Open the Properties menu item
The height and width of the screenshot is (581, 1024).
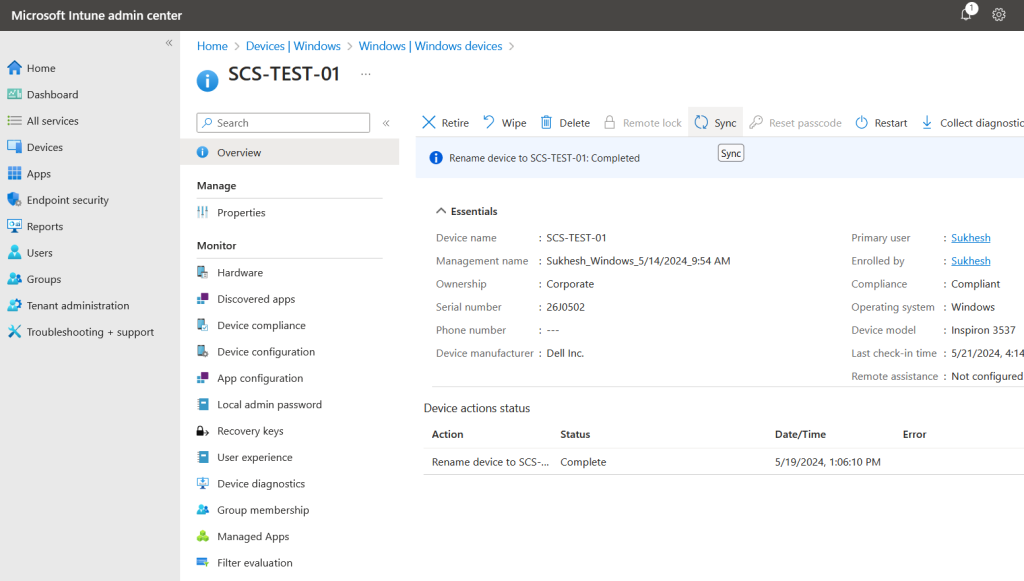[x=241, y=213]
